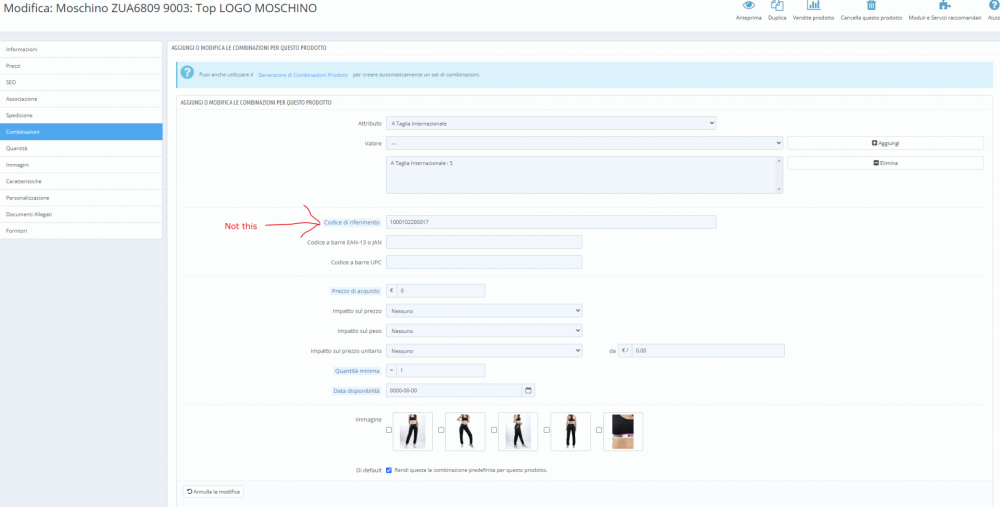Go to the Prezzi sidebar tab

(81, 66)
